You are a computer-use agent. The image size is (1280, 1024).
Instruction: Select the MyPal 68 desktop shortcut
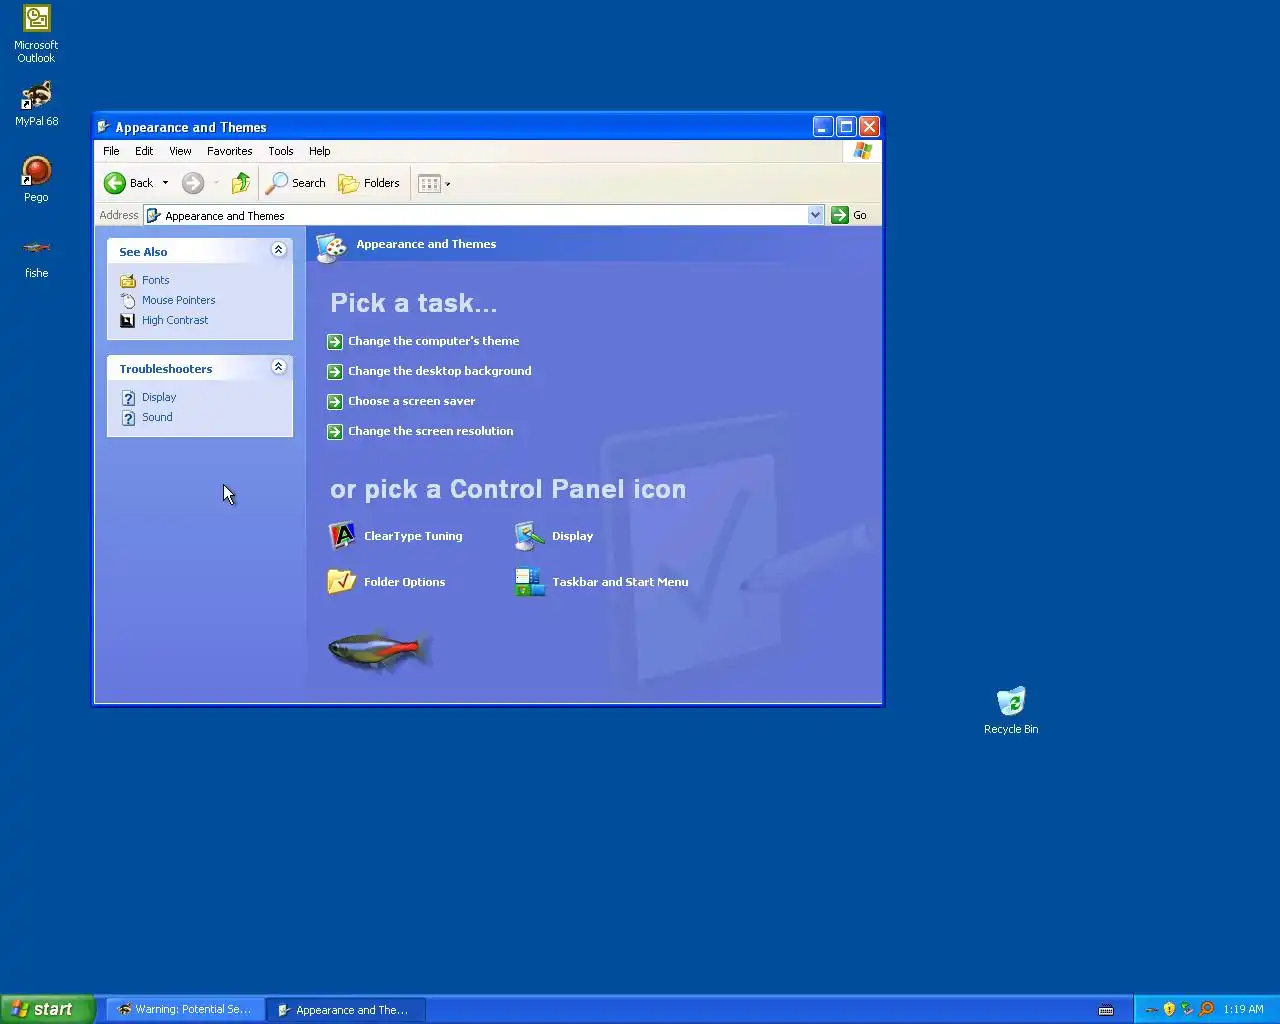coord(37,104)
